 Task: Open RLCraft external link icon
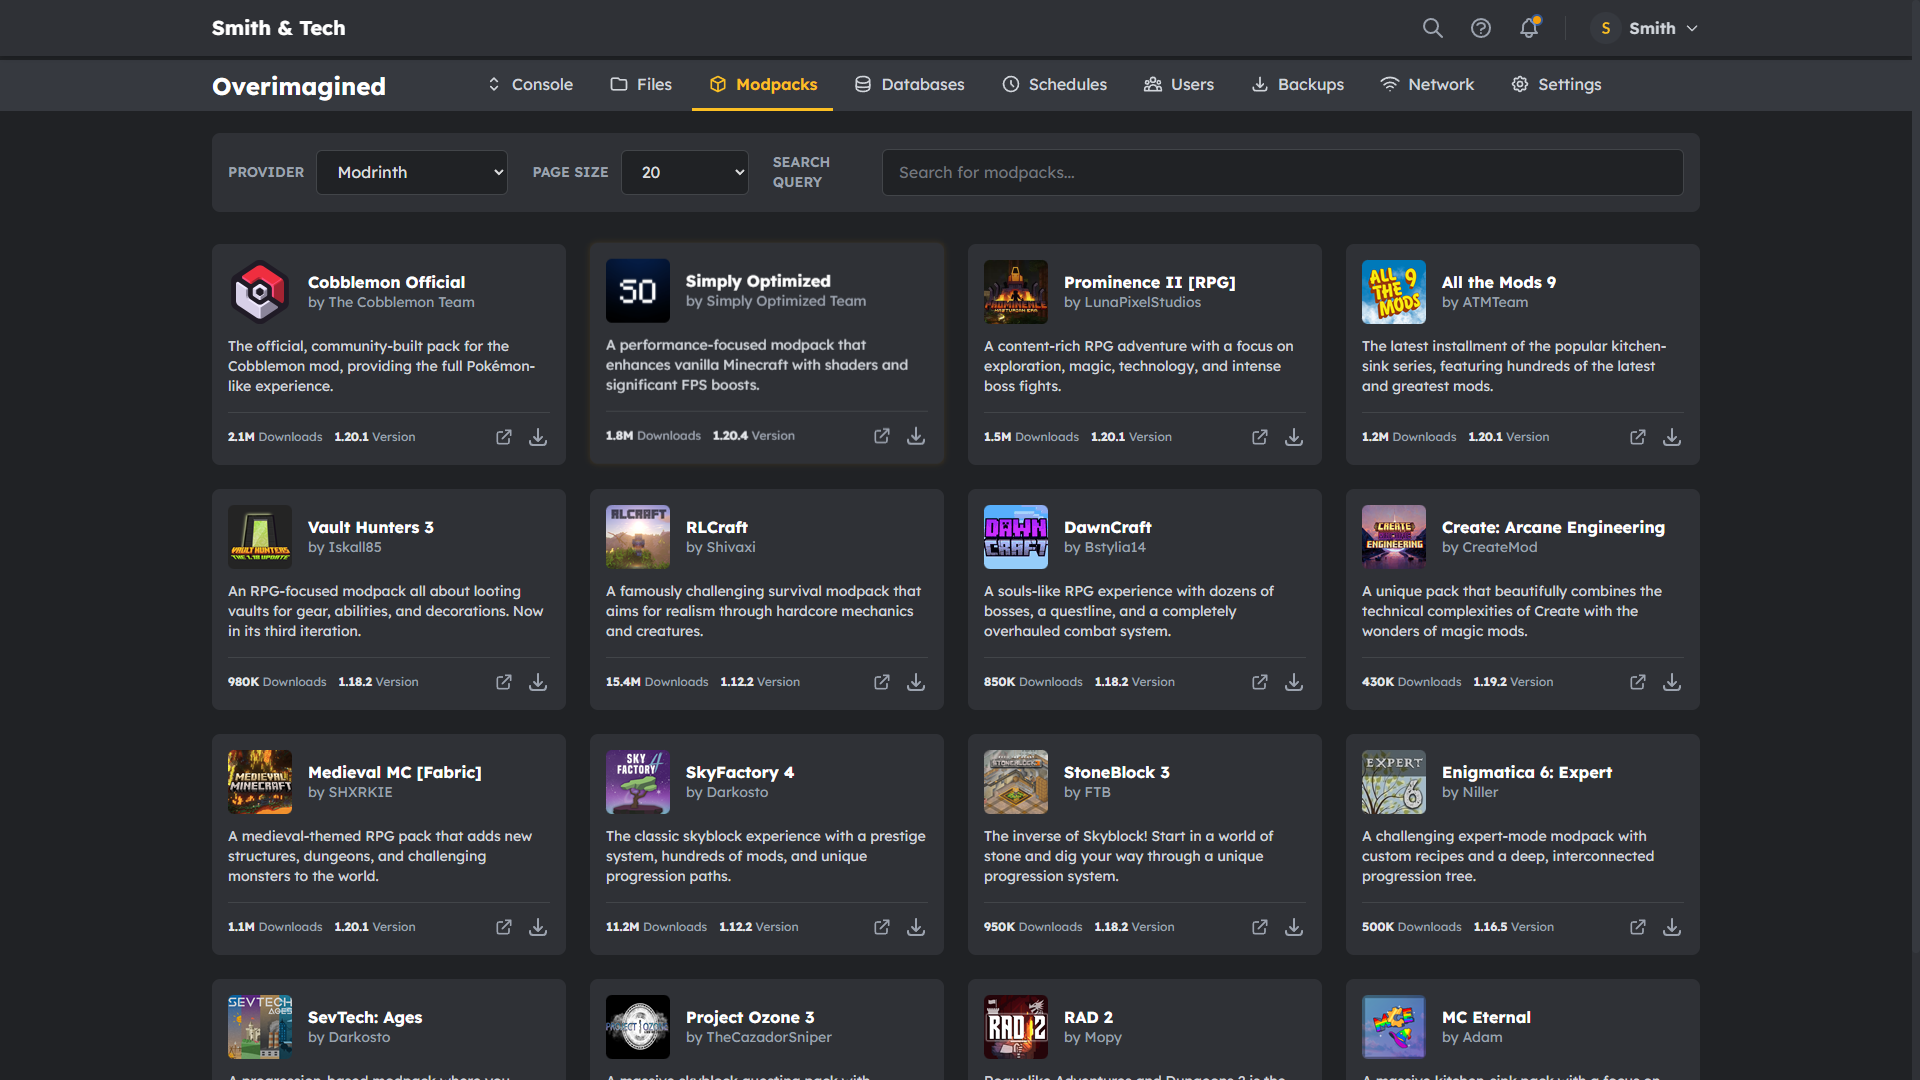pos(881,682)
